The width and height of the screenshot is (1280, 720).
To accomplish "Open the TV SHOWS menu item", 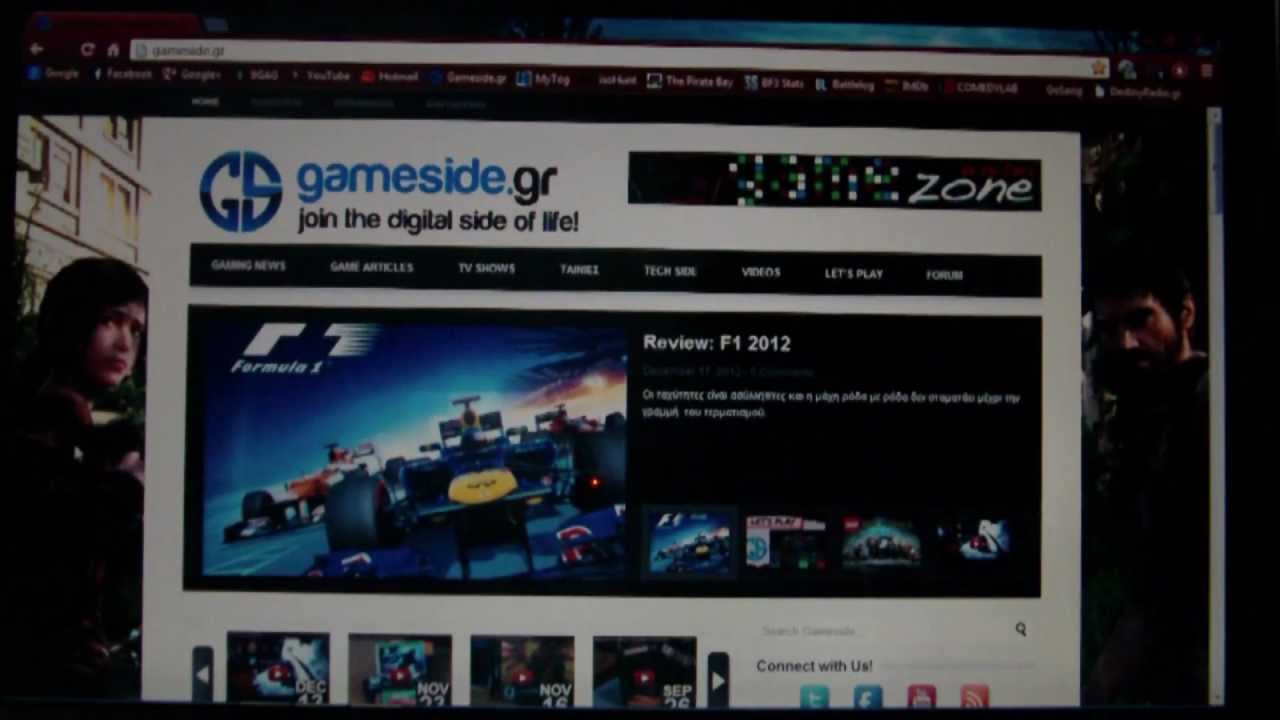I will tap(486, 269).
